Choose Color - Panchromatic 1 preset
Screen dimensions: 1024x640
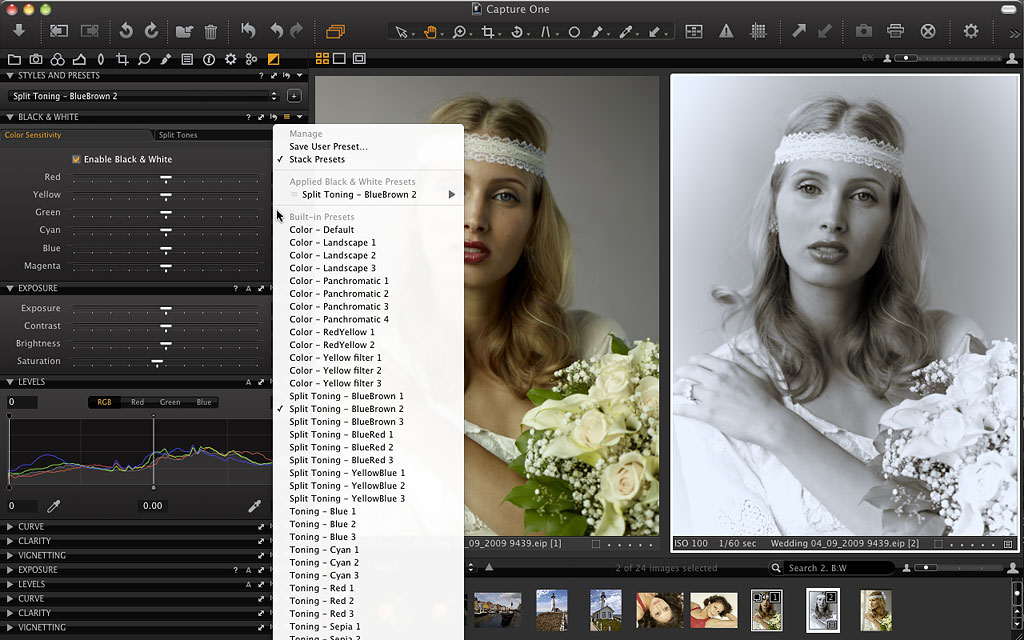point(339,281)
